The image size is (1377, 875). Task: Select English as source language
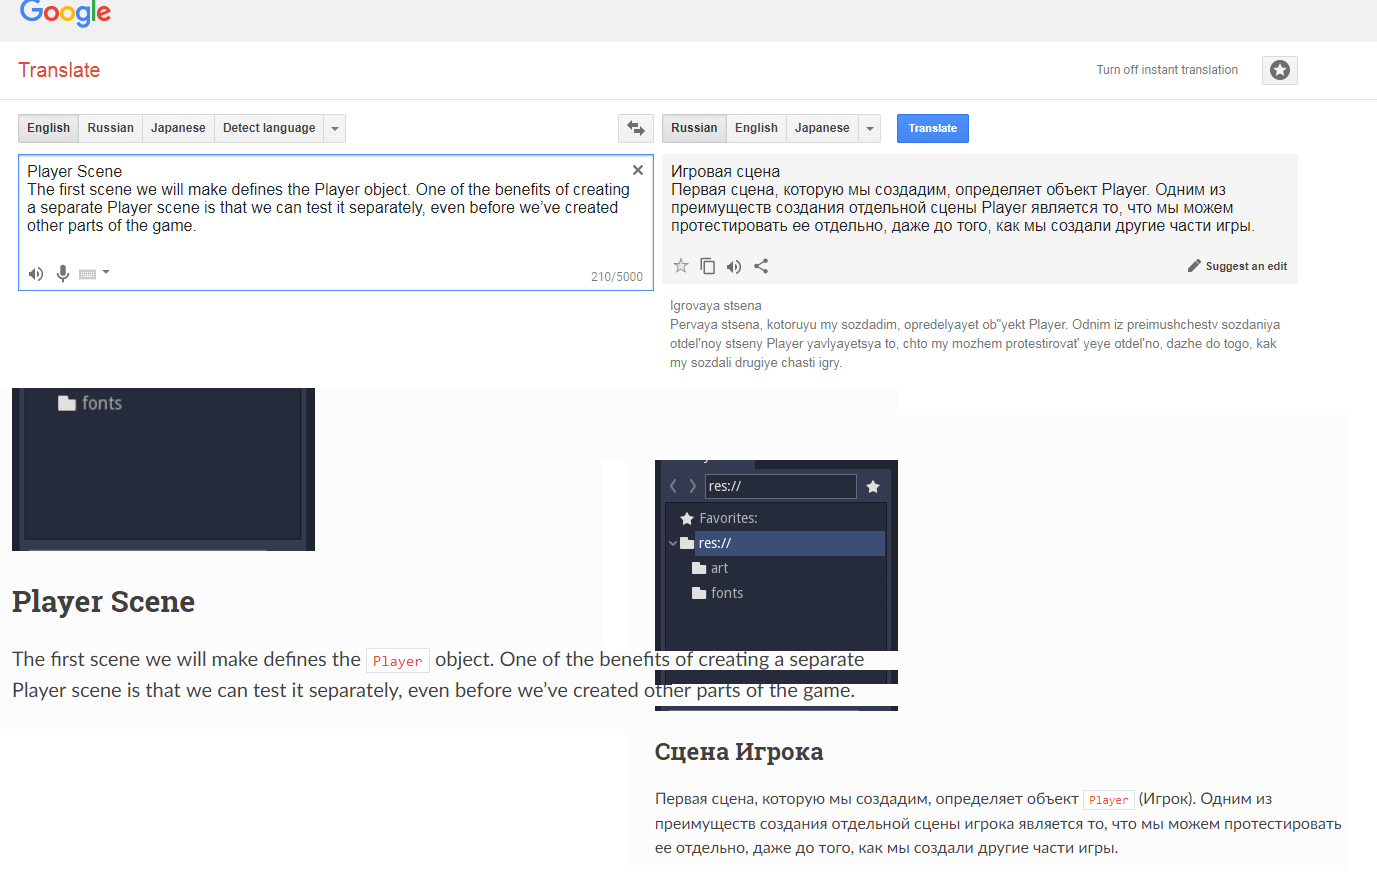(x=49, y=128)
